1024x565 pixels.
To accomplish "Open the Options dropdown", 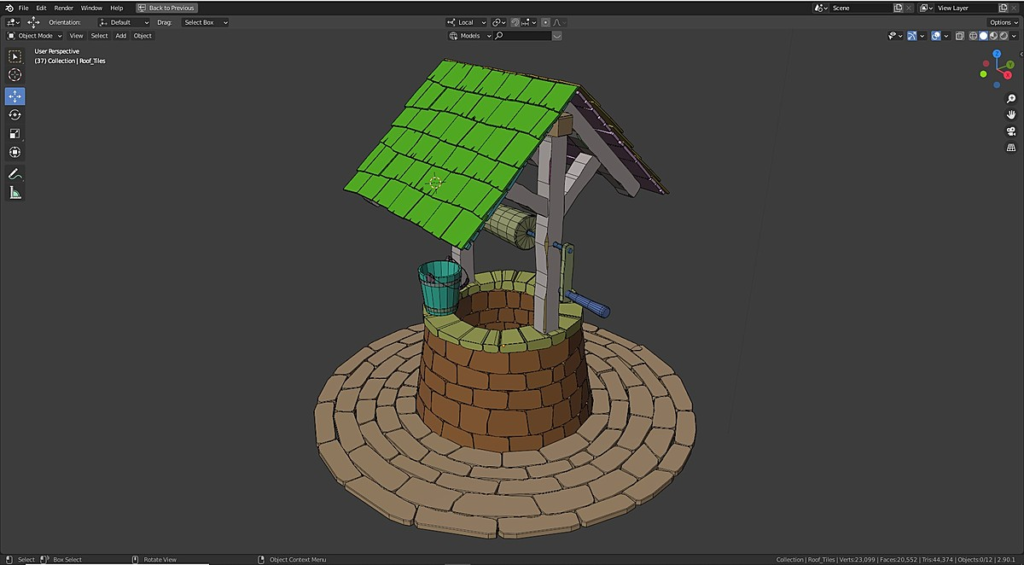I will [1003, 22].
